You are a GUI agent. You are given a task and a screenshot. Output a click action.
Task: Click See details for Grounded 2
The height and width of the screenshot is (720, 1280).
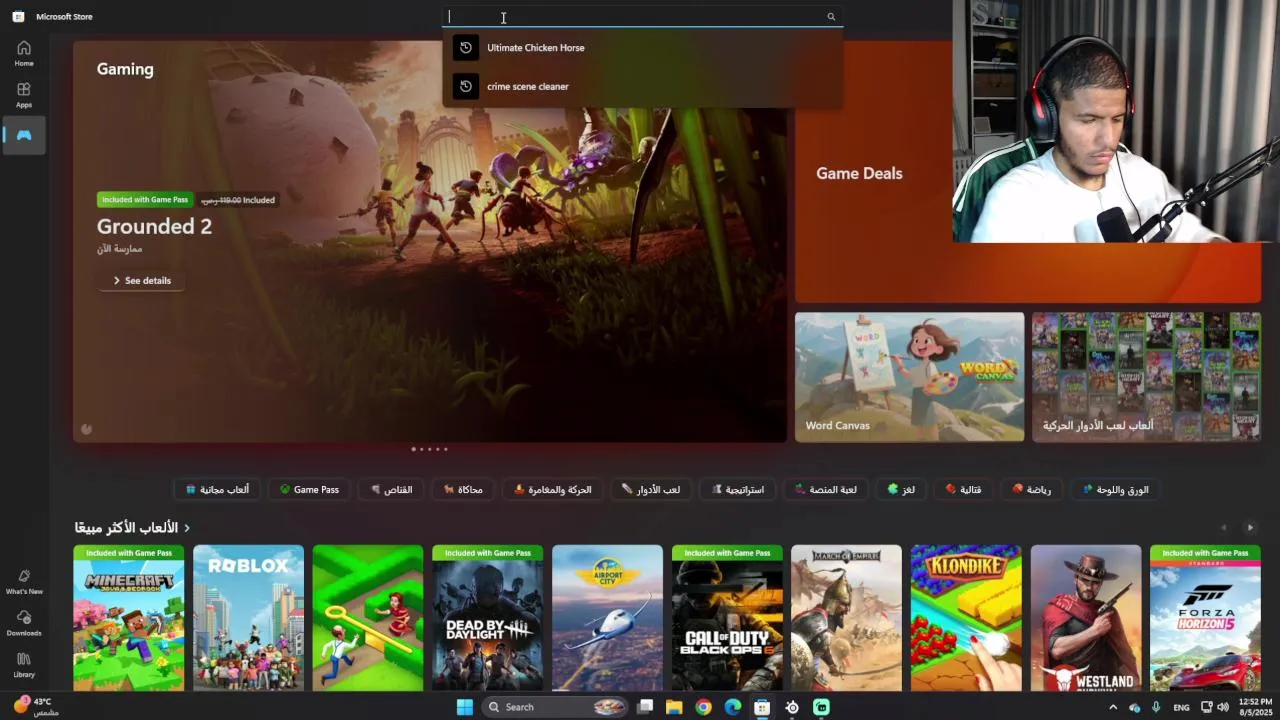141,281
